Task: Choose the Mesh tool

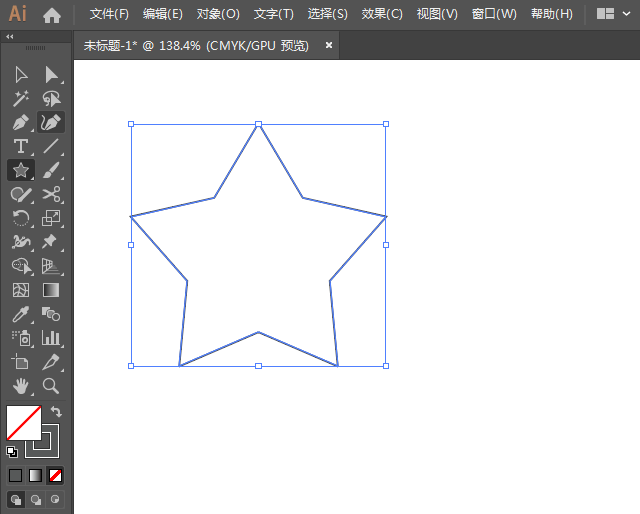Action: tap(21, 290)
